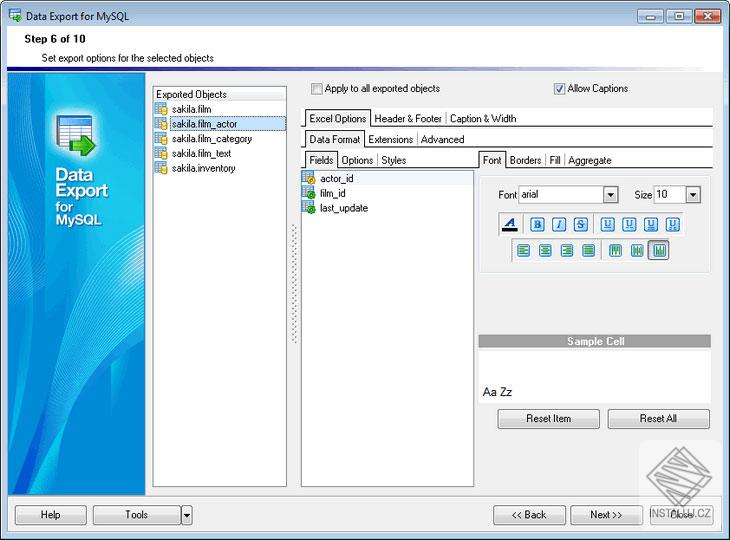The width and height of the screenshot is (730, 540).
Task: Uncheck Allow Captions checkbox
Action: point(560,89)
